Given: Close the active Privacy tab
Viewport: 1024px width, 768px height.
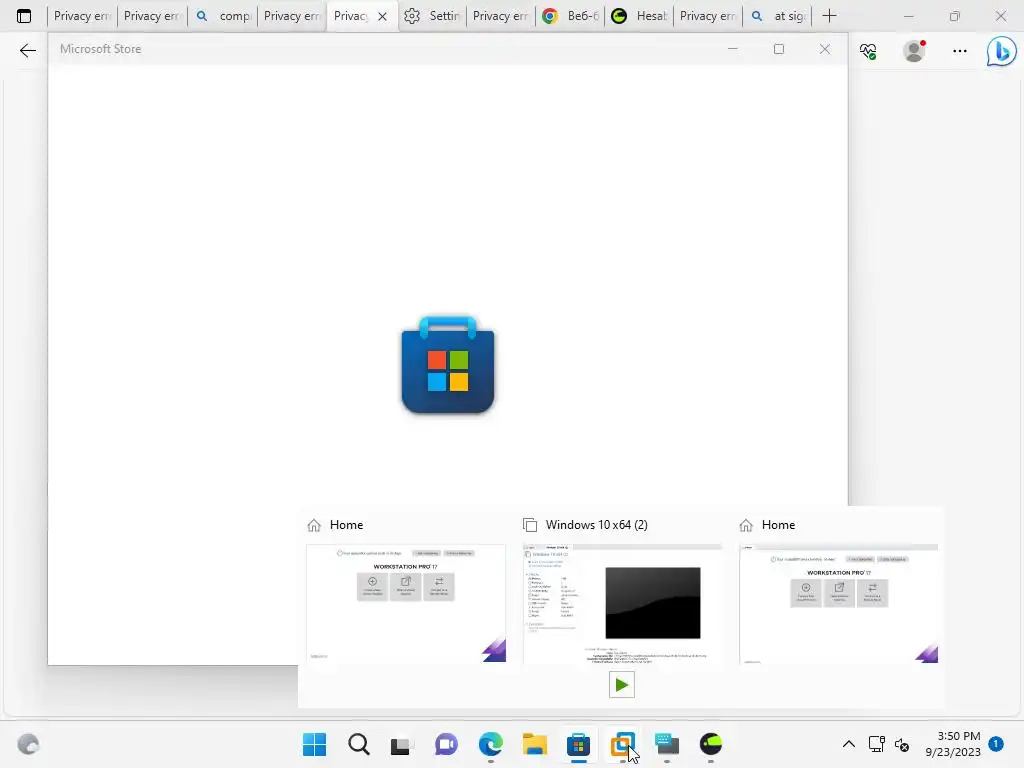Looking at the screenshot, I should 383,16.
